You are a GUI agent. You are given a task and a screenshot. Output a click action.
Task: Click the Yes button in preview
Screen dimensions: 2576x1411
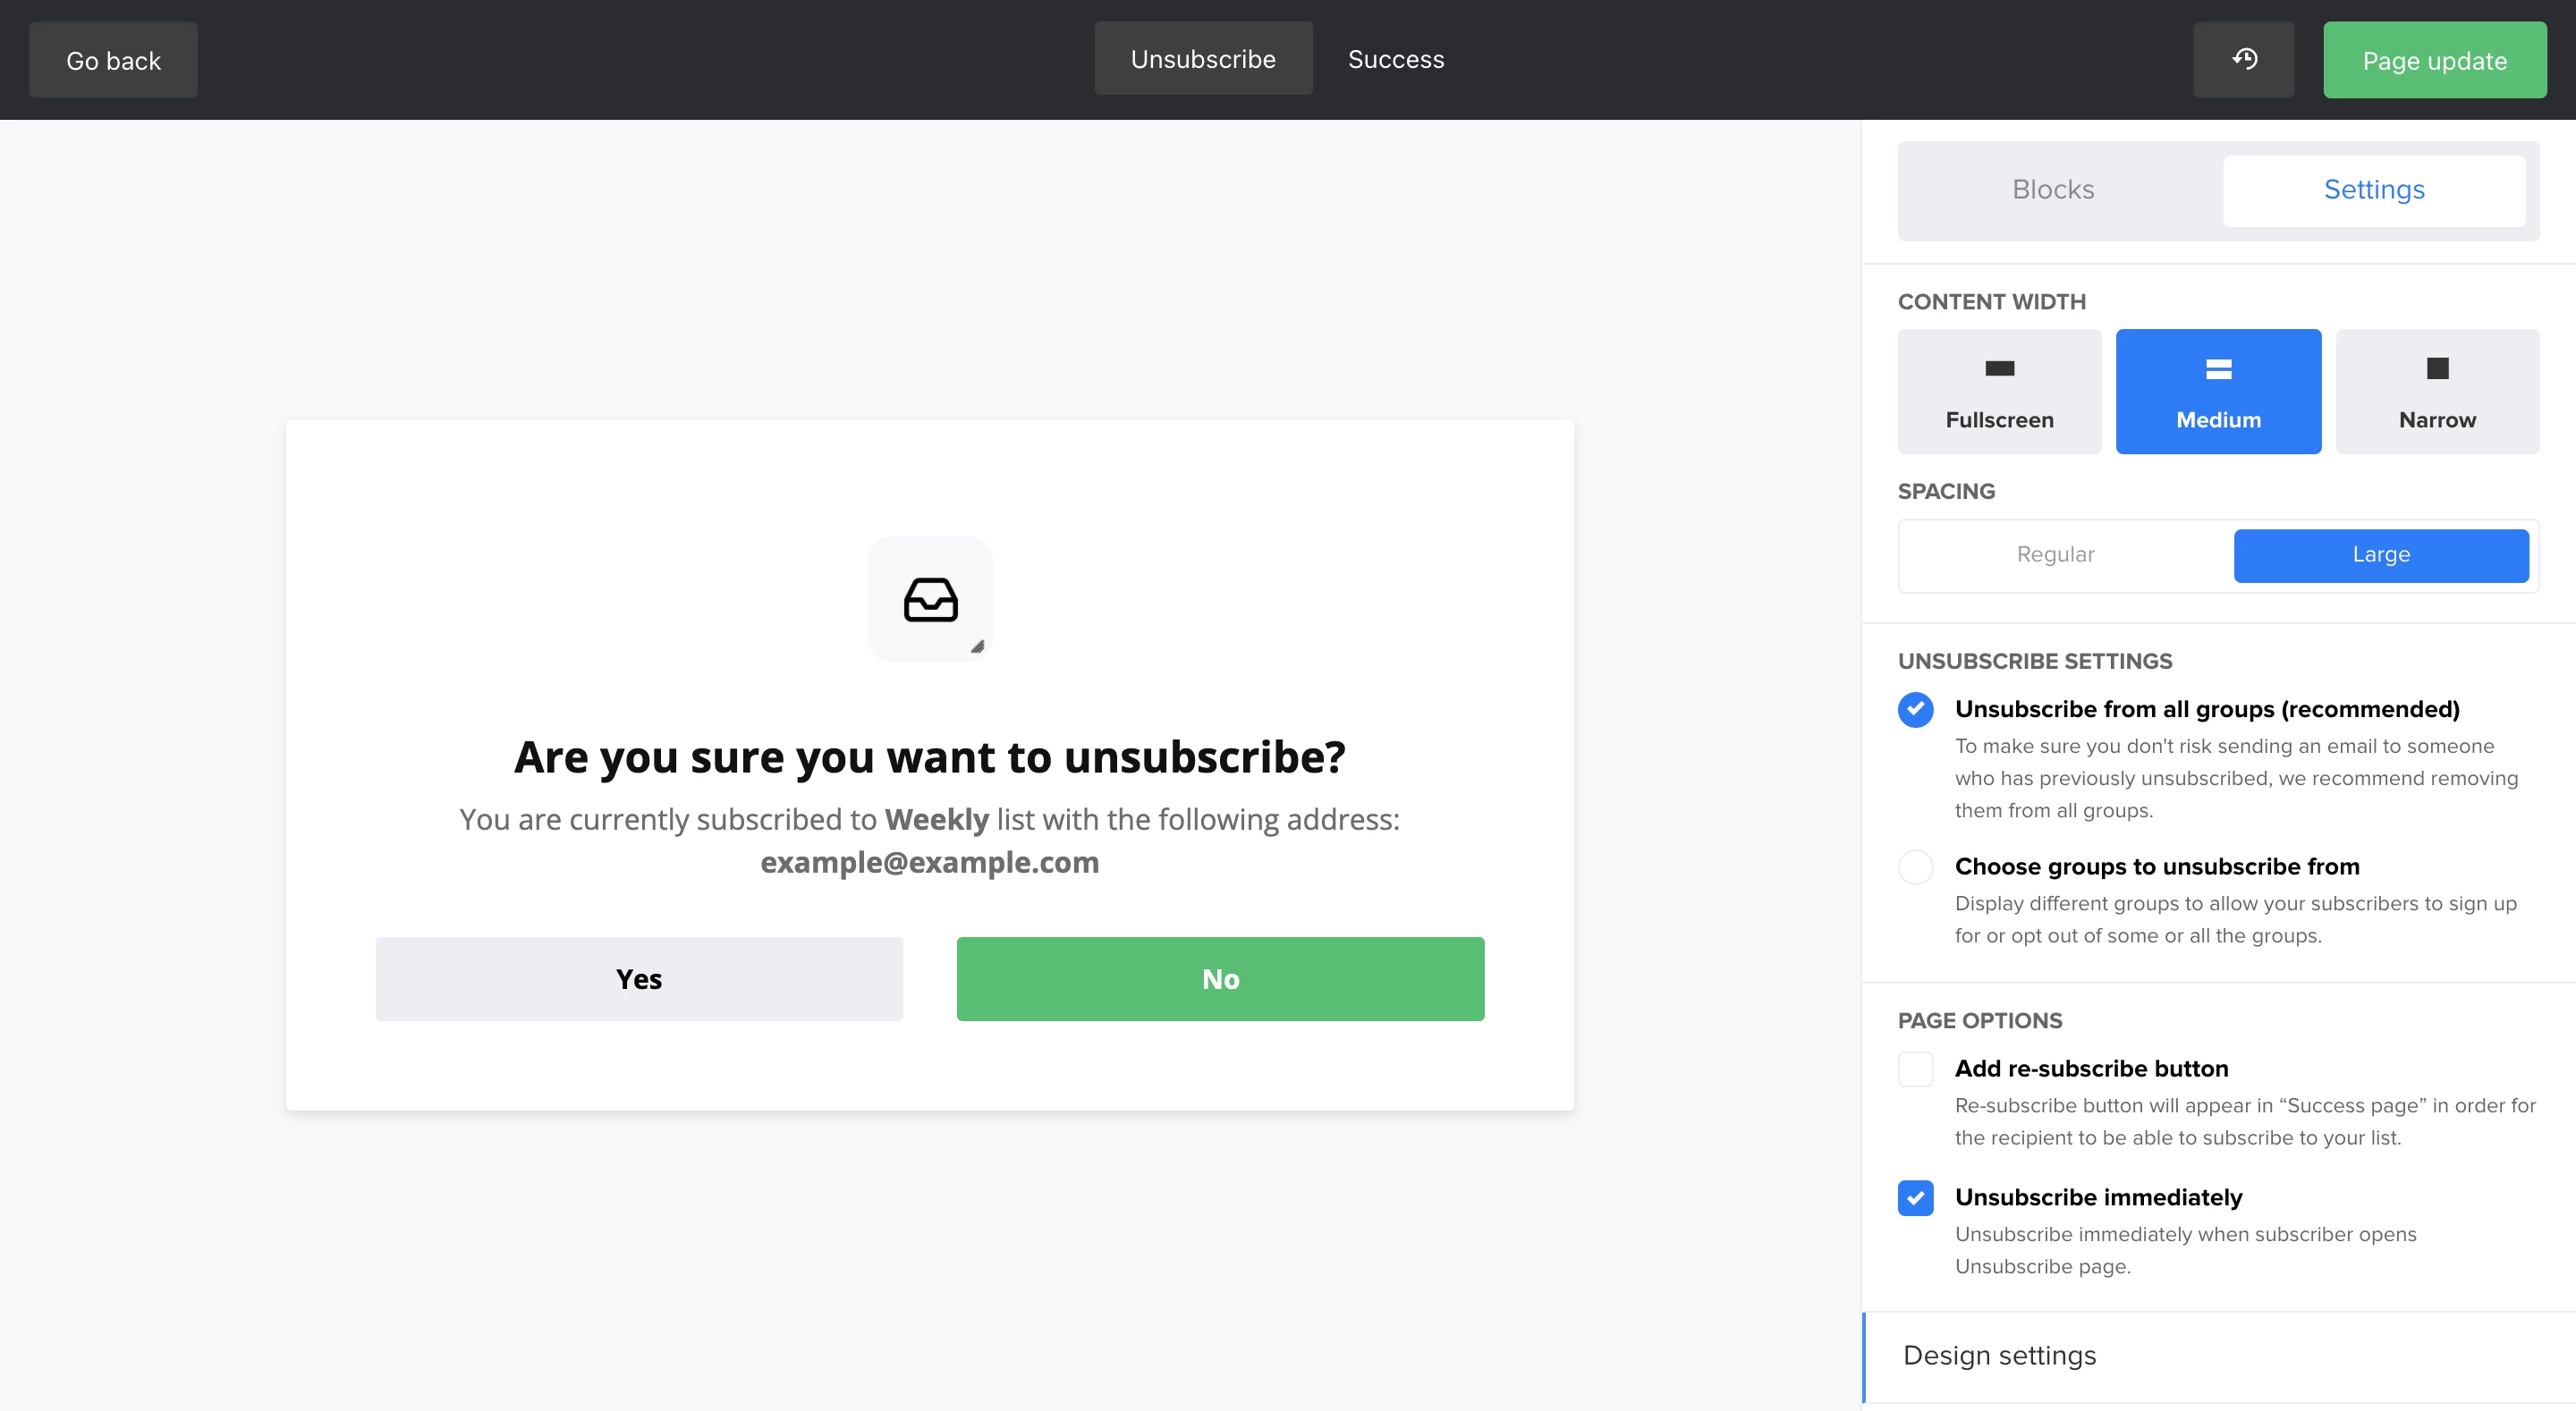638,979
